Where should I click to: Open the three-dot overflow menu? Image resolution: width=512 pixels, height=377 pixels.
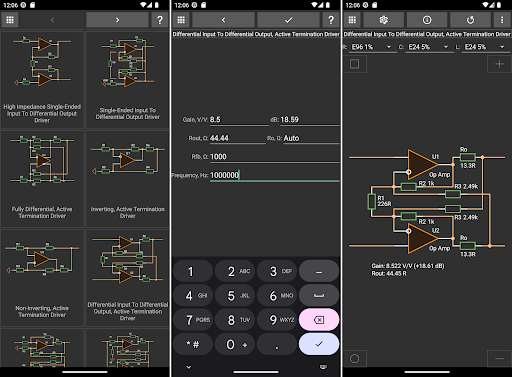point(502,20)
